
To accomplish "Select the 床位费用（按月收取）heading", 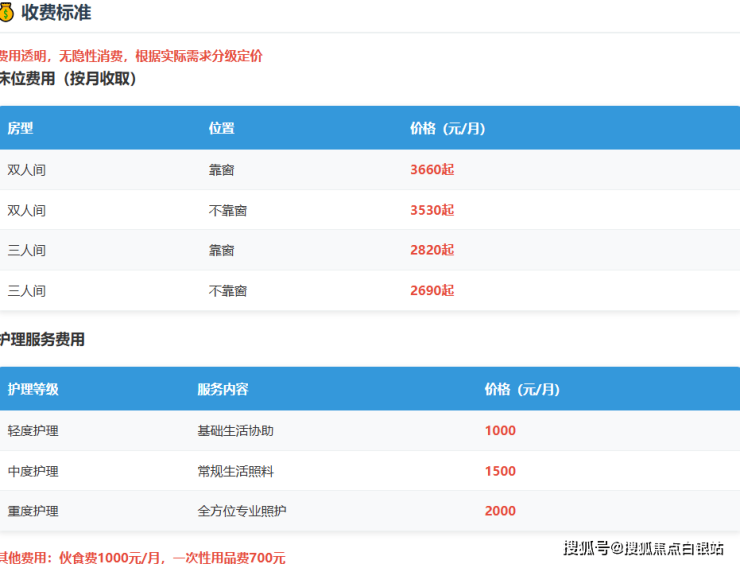I will (68, 78).
